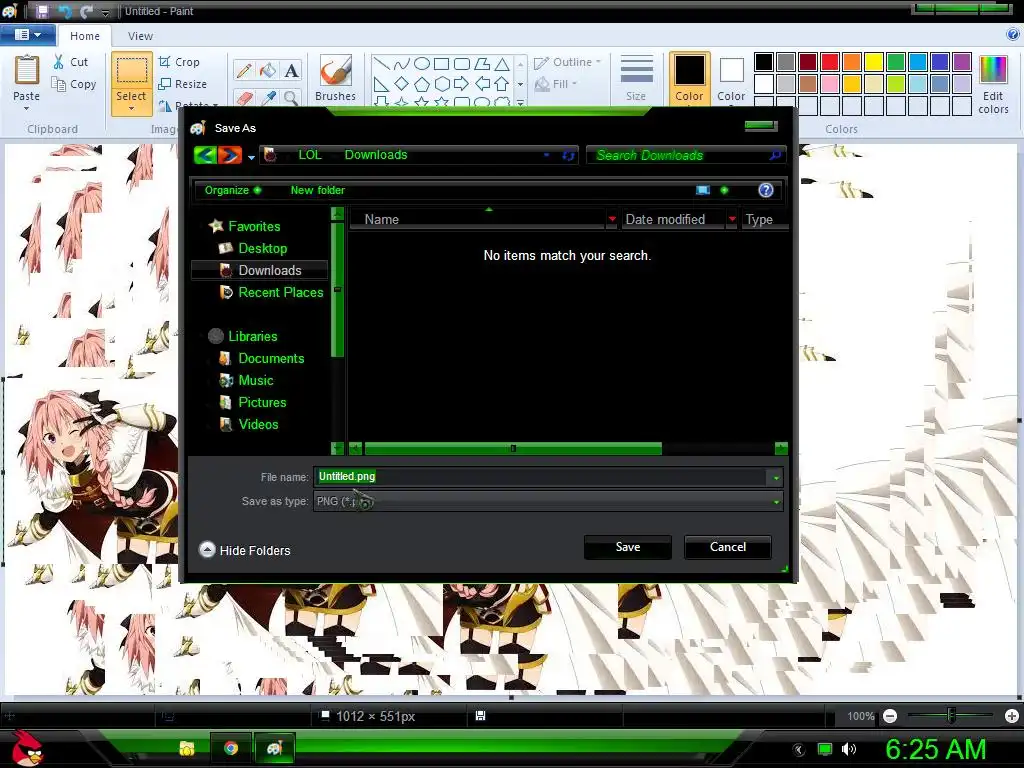Switch to the Home ribbon tab
This screenshot has height=768, width=1024.
85,36
